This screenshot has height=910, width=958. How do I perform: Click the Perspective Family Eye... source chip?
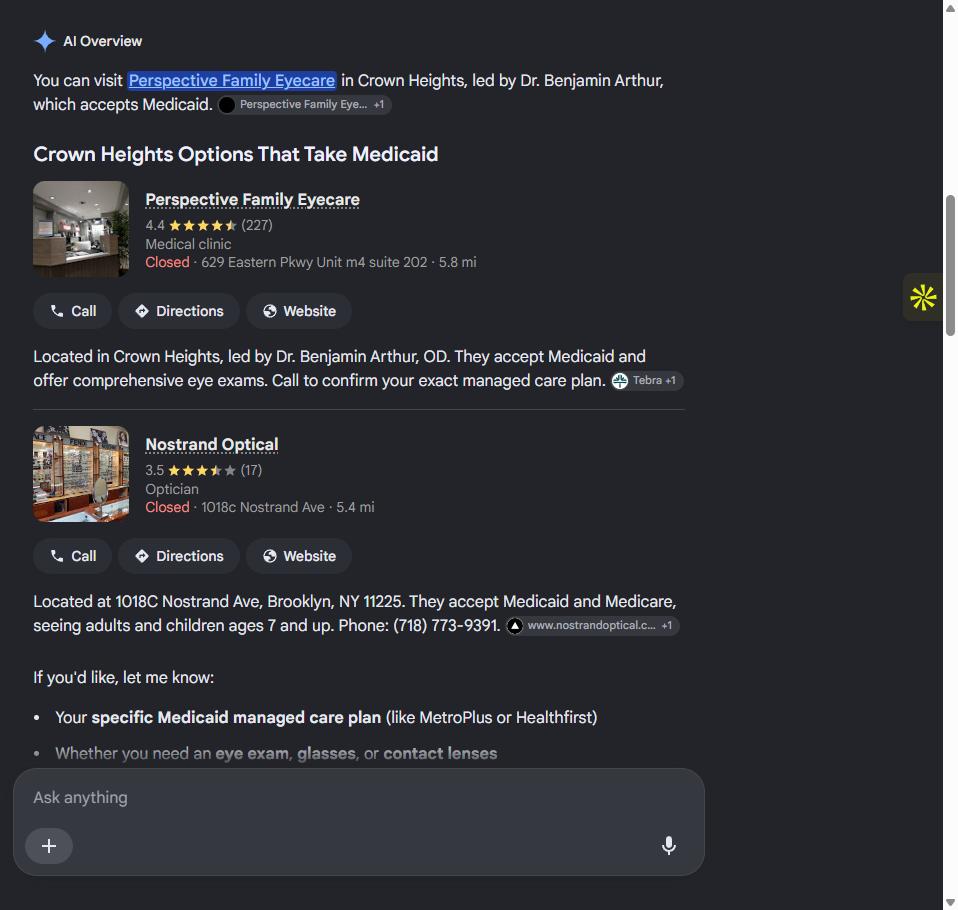[x=304, y=105]
